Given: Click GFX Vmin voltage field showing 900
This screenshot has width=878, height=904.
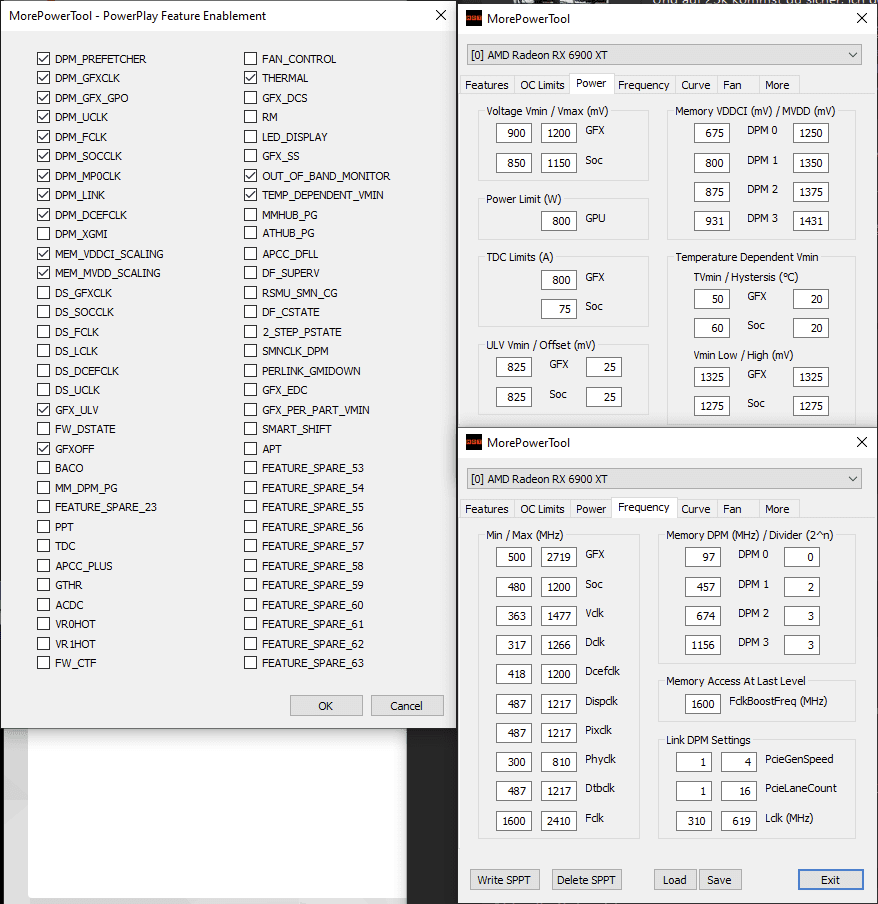Looking at the screenshot, I should (514, 133).
